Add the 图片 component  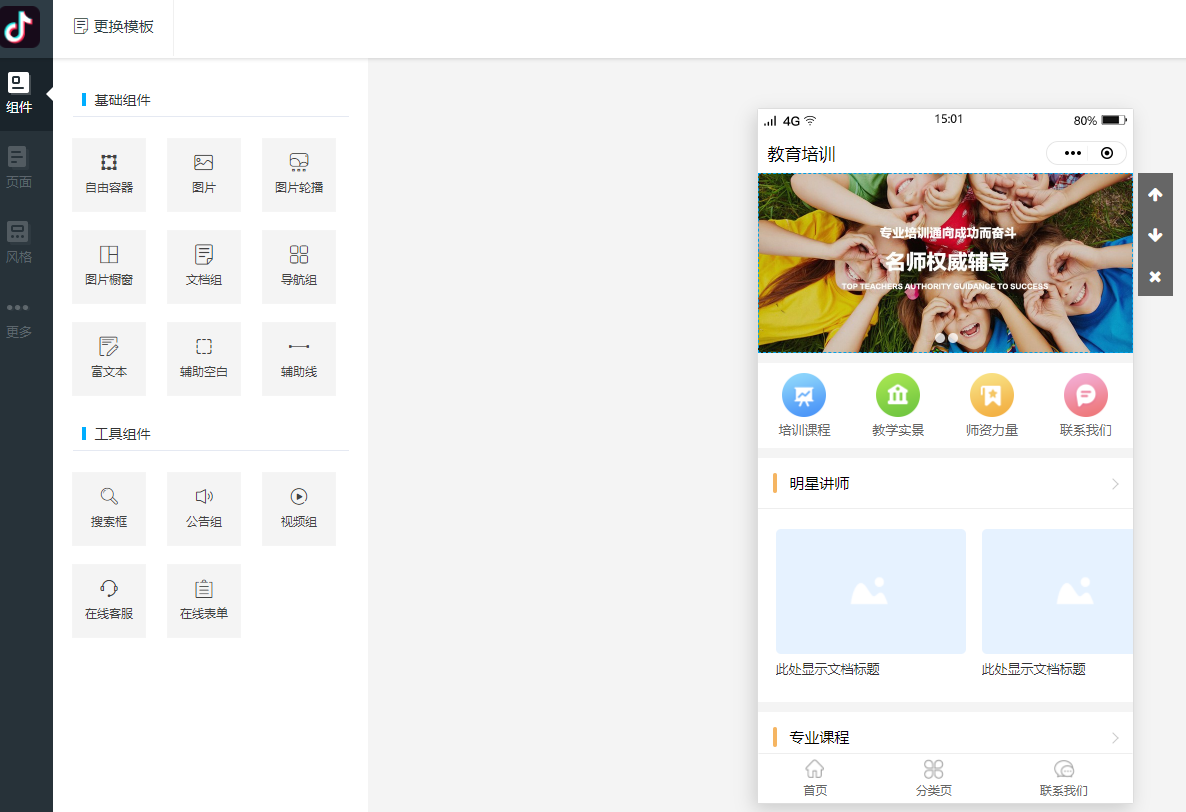204,175
